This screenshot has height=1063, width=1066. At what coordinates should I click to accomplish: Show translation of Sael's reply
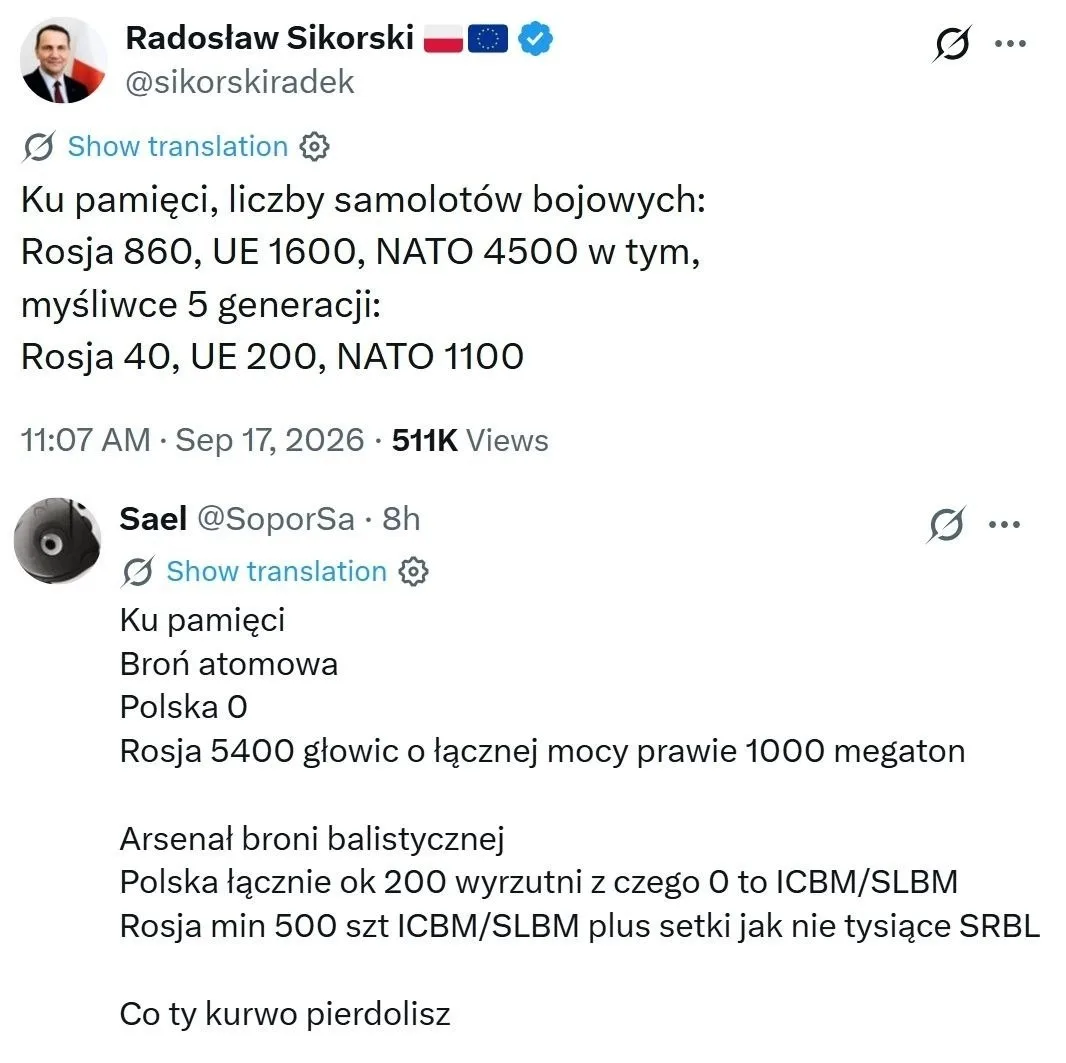(277, 572)
